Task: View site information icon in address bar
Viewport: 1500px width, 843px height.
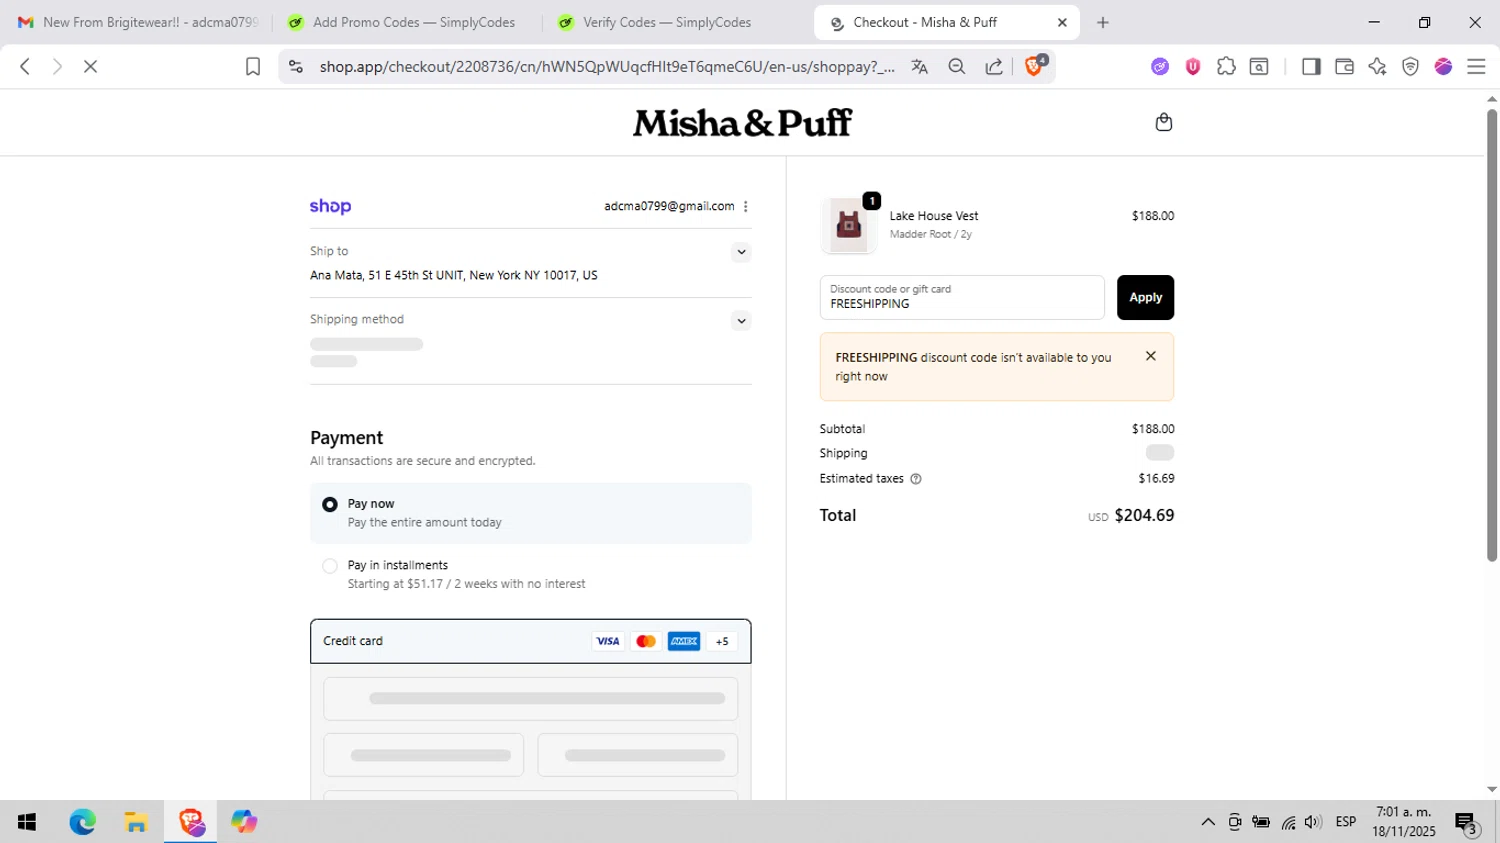Action: 295,66
